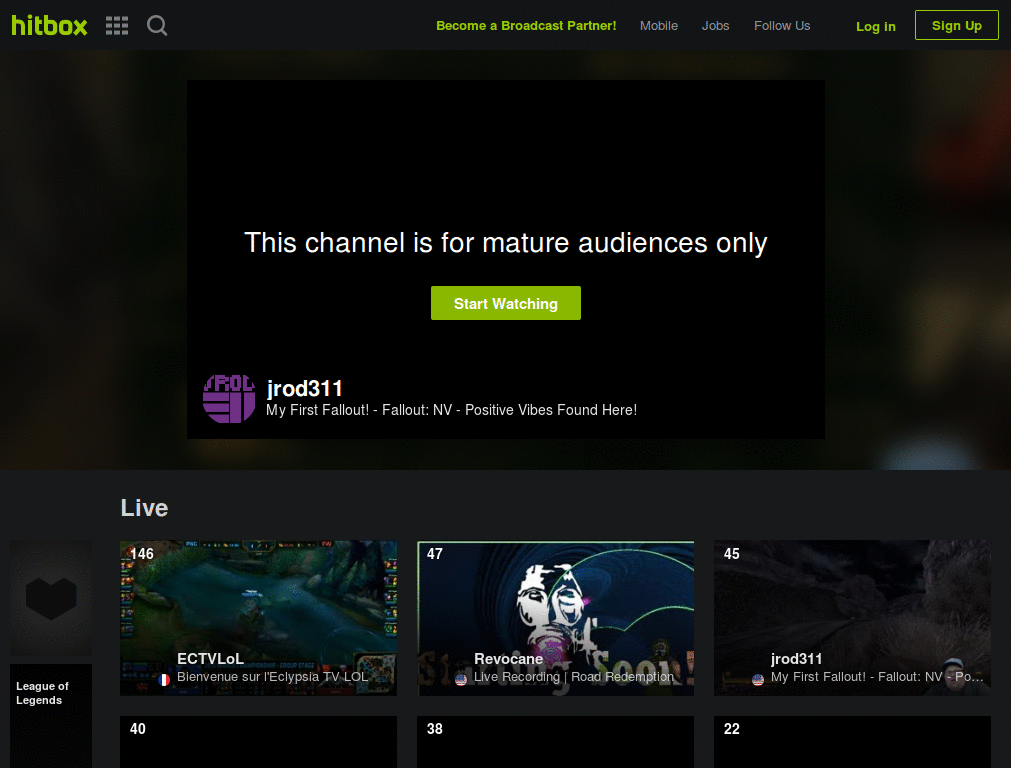Select League of Legends sidebar tile
Screen dimensions: 1024x768
(51, 716)
